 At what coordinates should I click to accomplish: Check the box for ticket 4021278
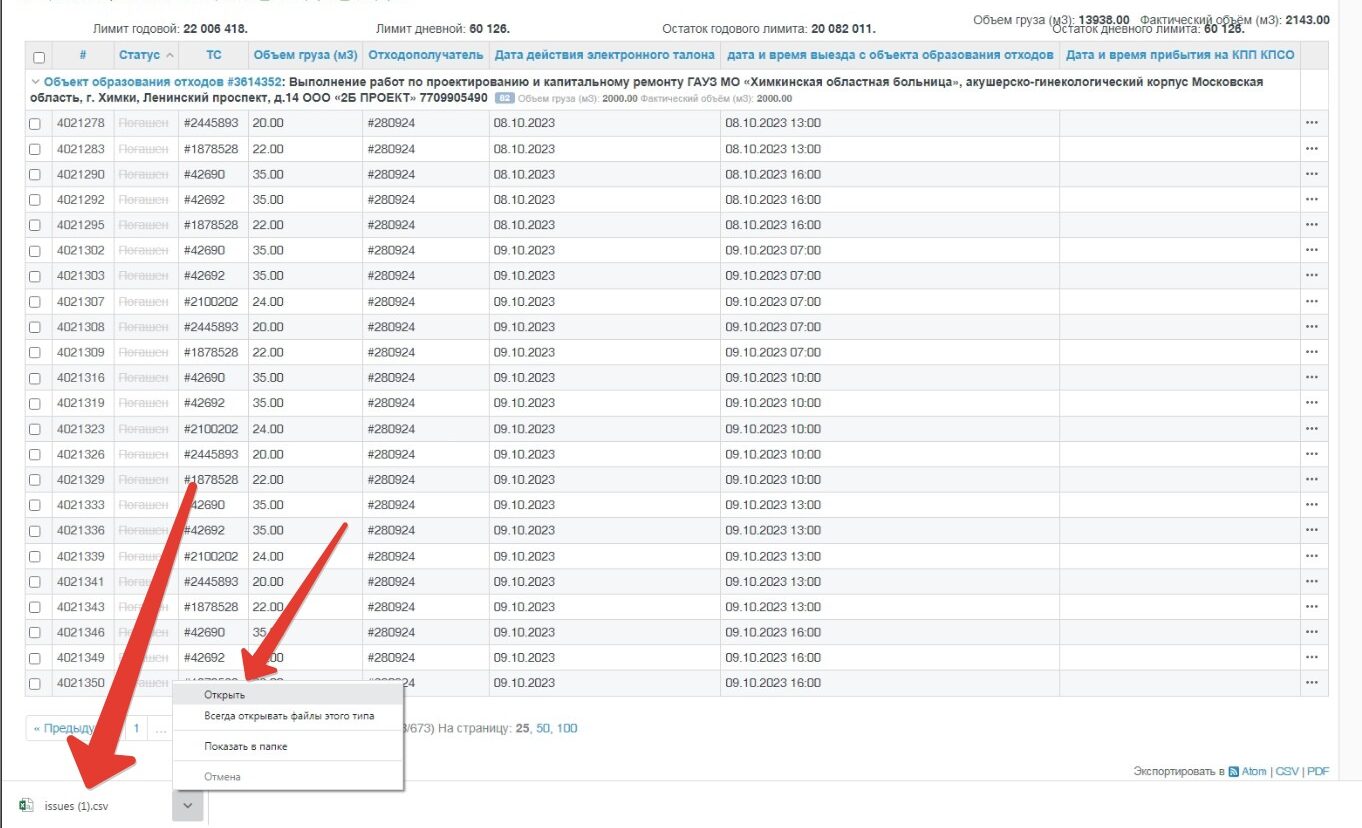click(35, 124)
